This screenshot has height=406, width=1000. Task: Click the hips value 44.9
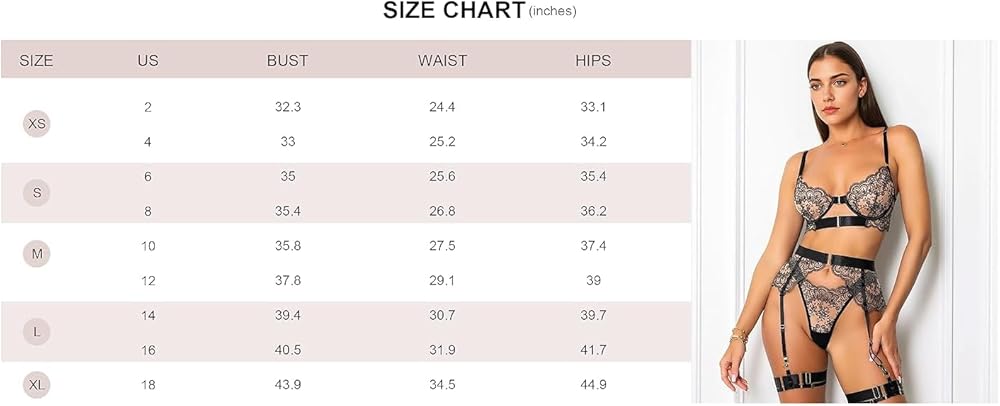pos(593,385)
